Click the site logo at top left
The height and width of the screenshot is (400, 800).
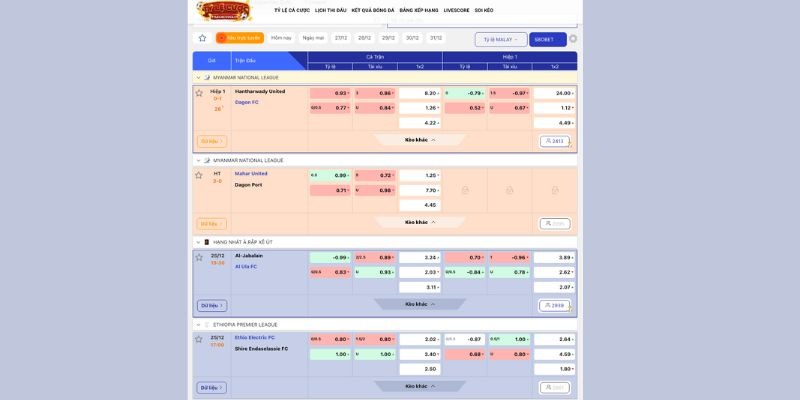click(x=225, y=11)
